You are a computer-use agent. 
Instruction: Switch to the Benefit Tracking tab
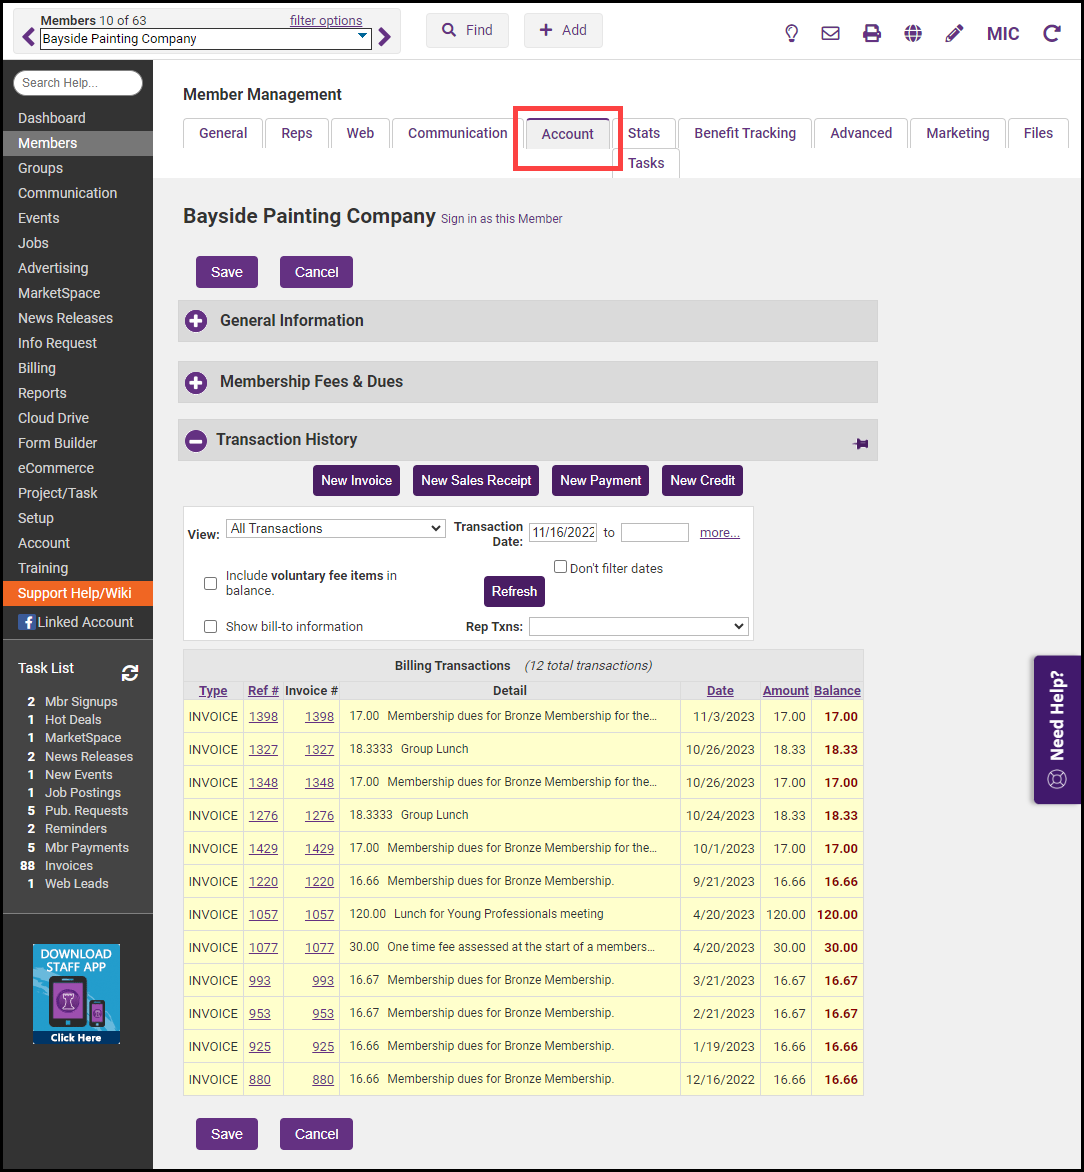coord(745,133)
